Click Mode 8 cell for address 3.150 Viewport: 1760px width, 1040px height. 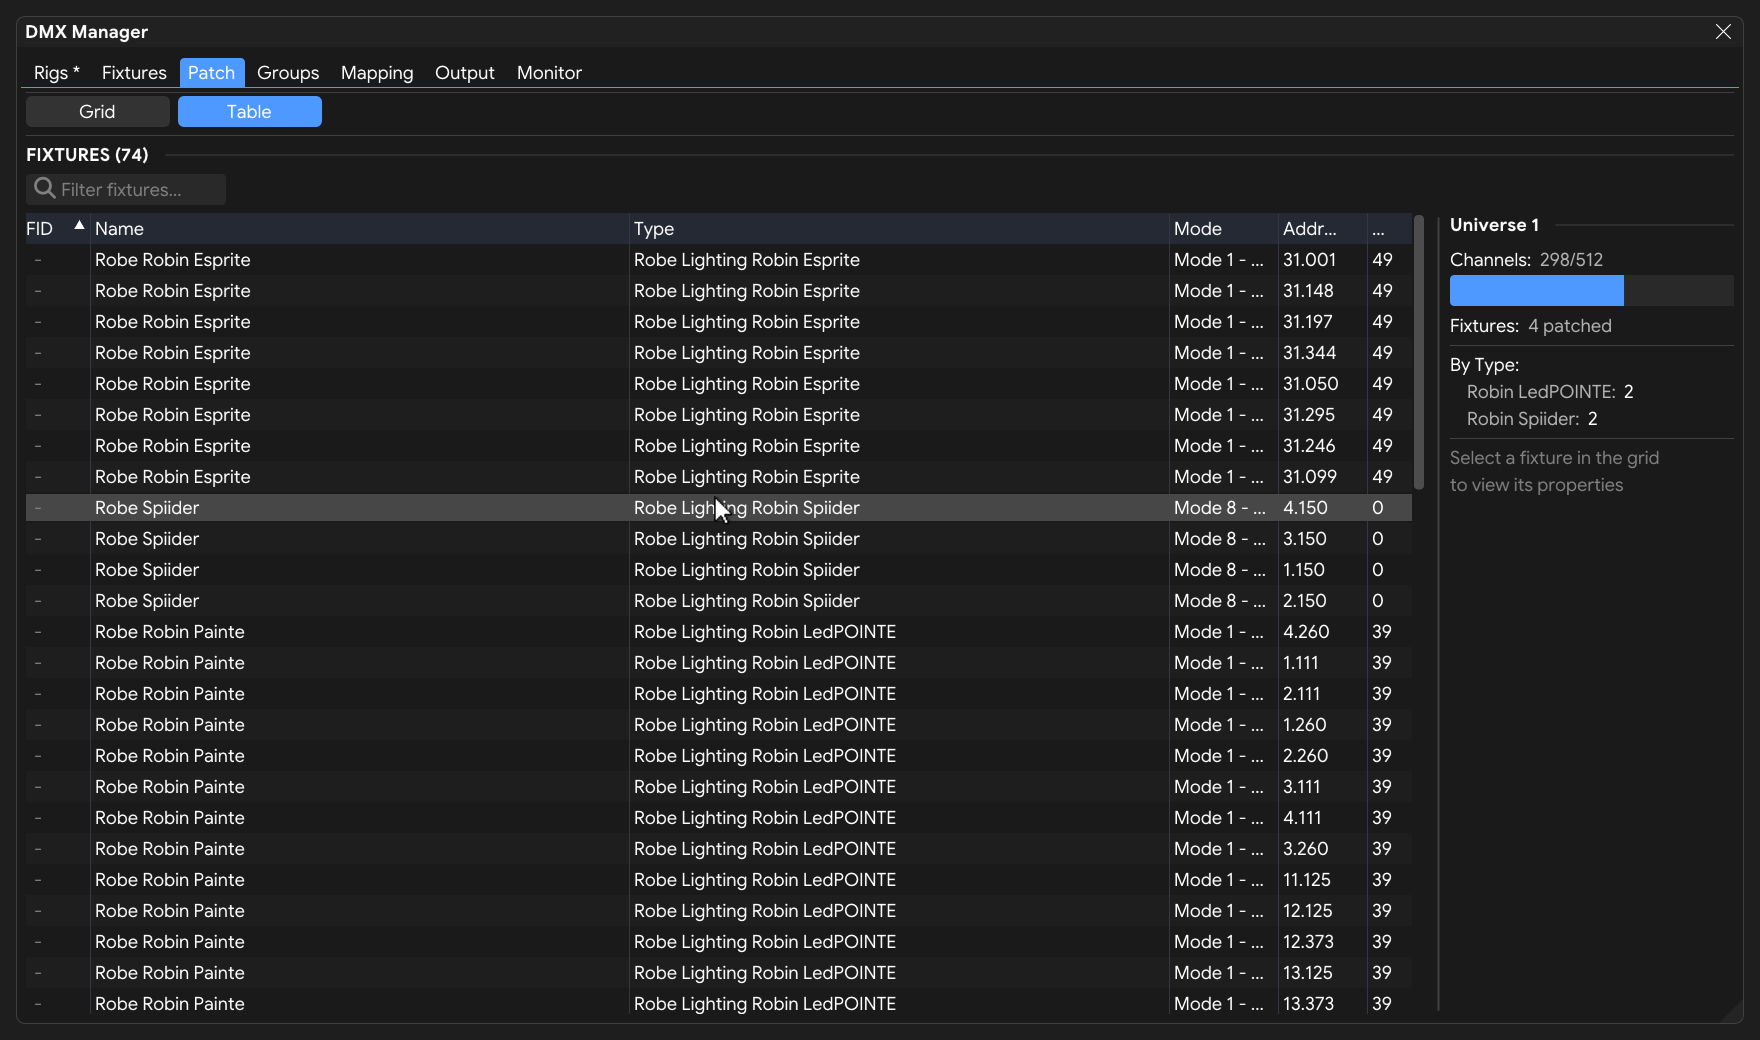coord(1224,539)
